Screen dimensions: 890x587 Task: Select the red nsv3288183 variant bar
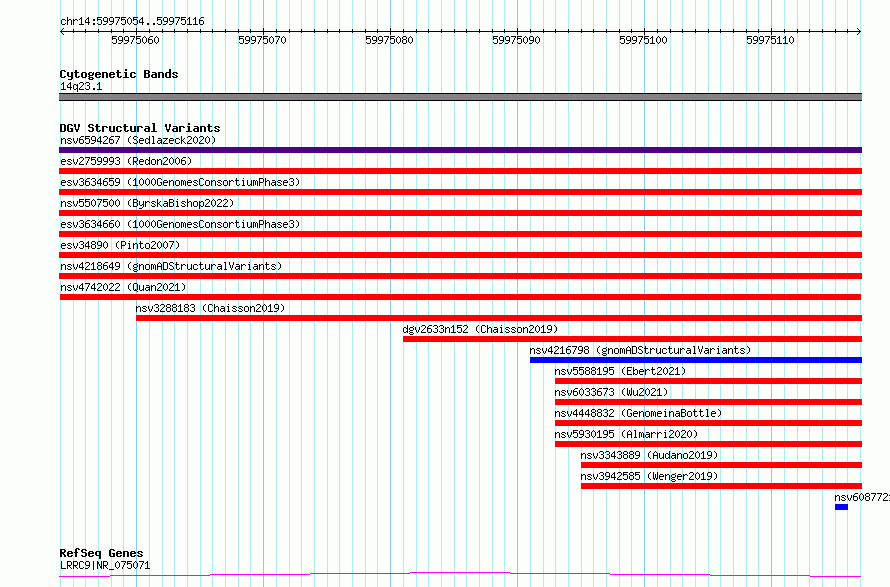[499, 318]
